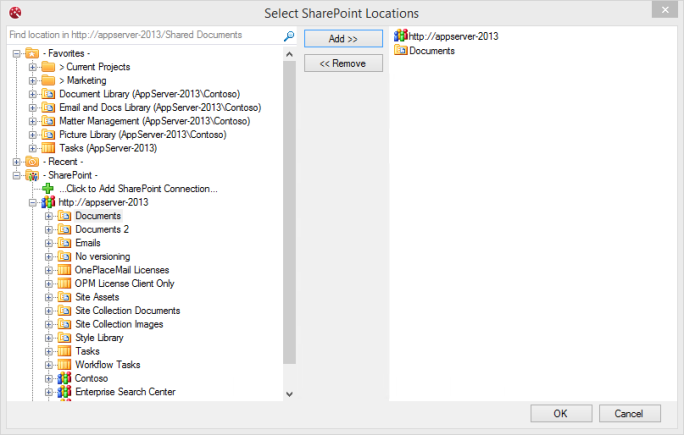
Task: Select Documents in selected locations list
Action: 431,50
